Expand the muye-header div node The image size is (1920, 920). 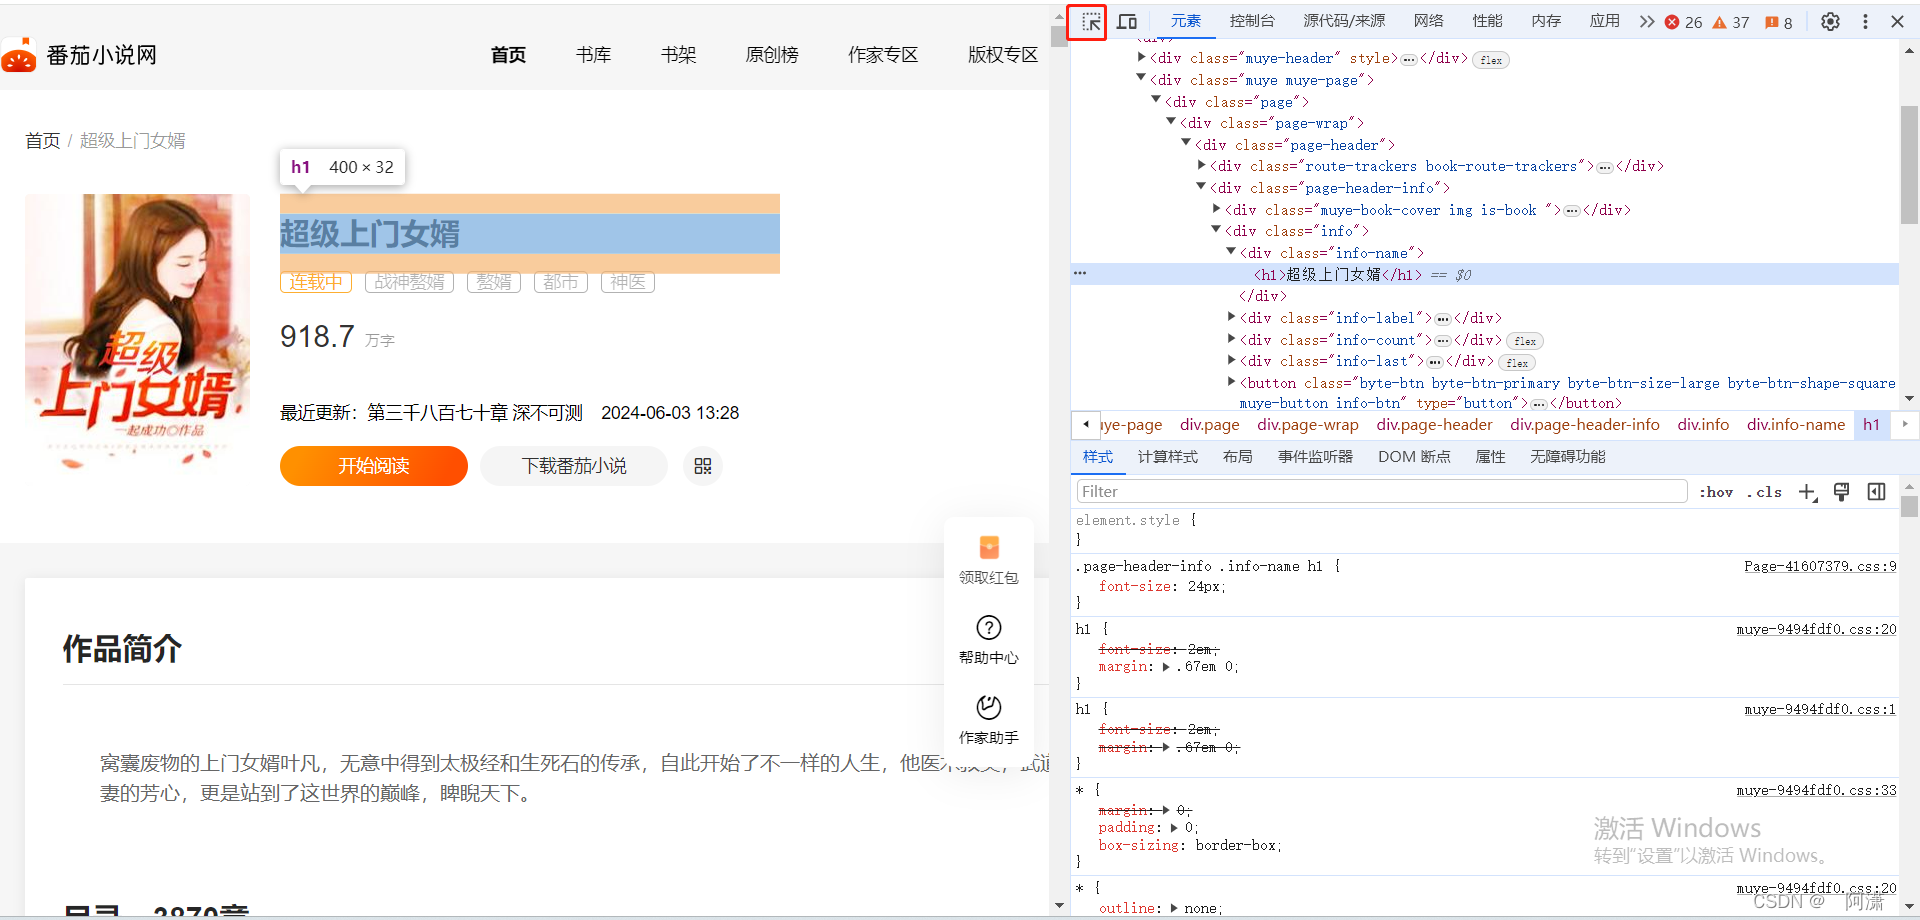(1141, 58)
